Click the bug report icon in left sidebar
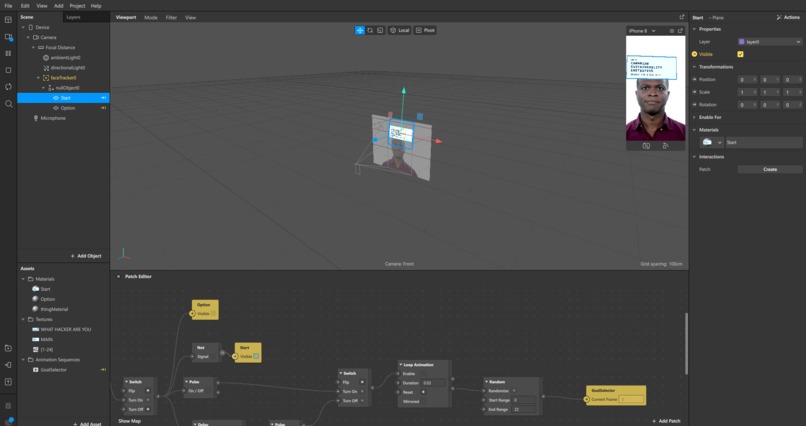 coord(8,406)
